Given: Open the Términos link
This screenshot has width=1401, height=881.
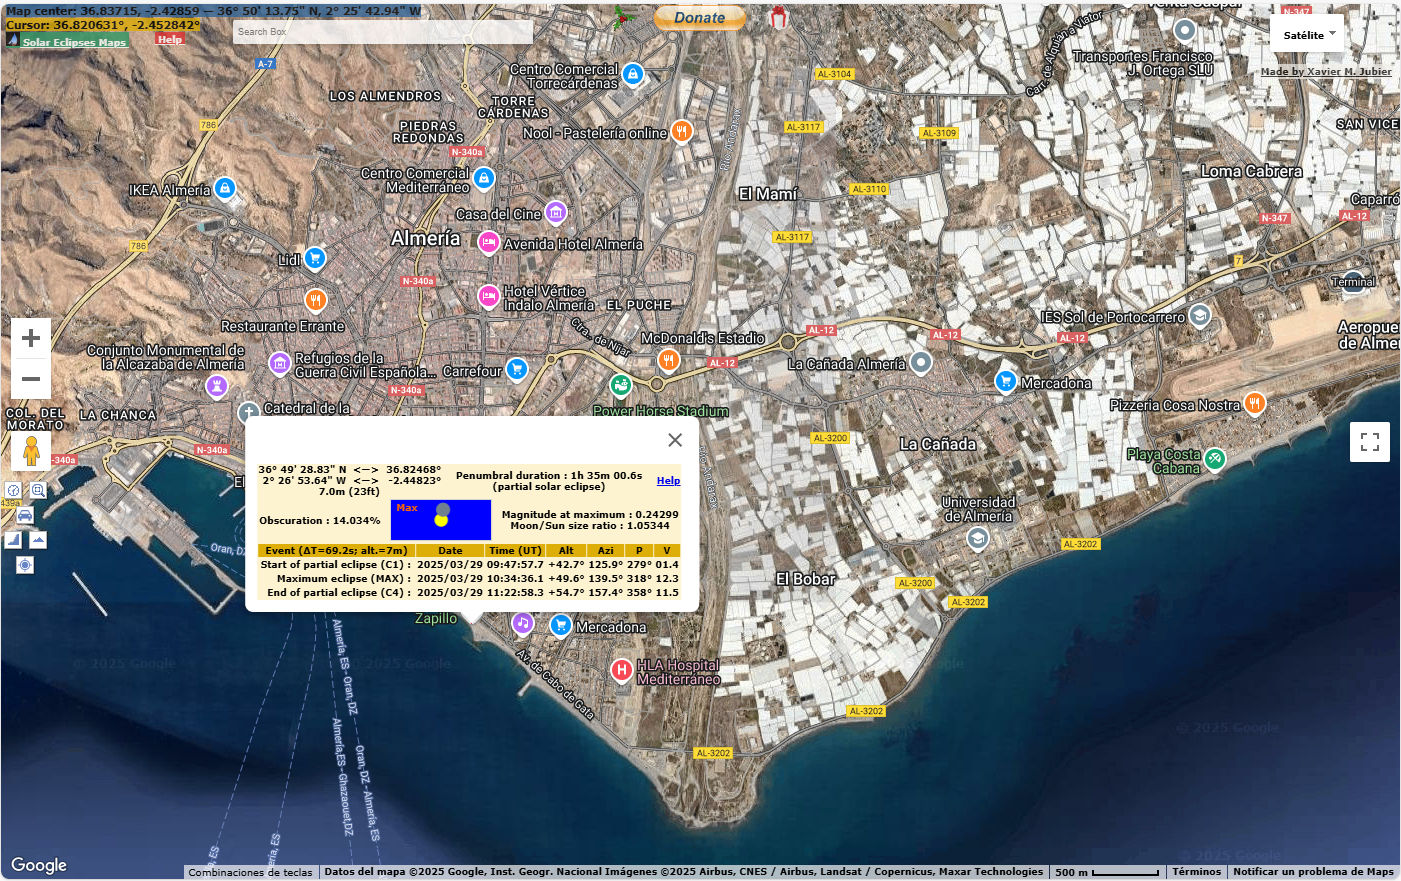Looking at the screenshot, I should pyautogui.click(x=1196, y=872).
